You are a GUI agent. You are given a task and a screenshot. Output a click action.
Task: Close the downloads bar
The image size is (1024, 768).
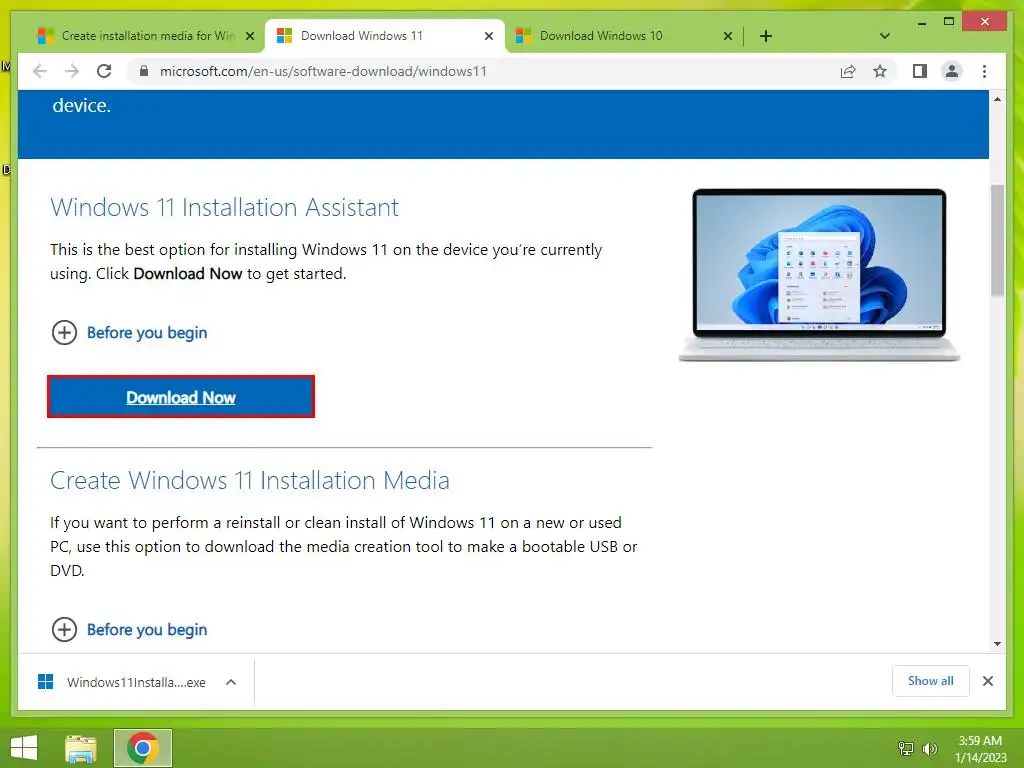click(987, 681)
